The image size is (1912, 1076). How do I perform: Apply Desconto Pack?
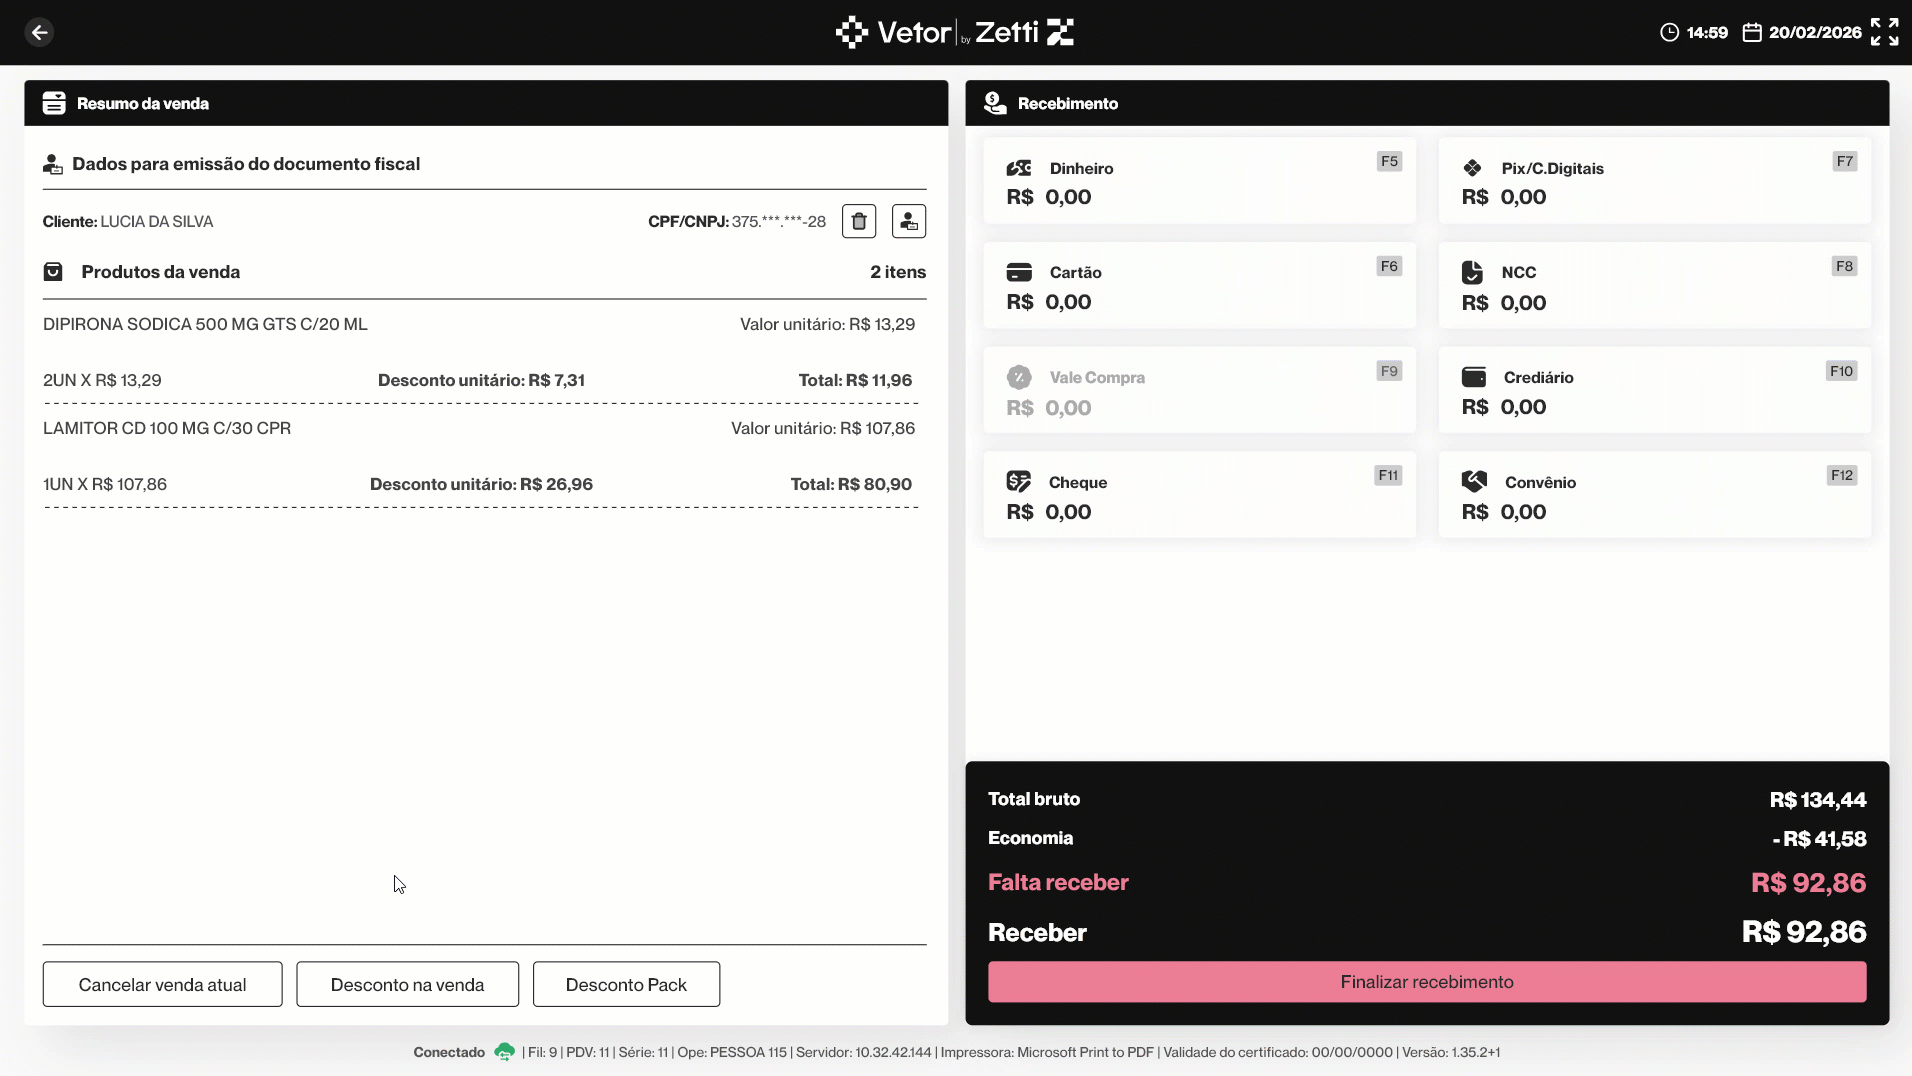click(626, 984)
